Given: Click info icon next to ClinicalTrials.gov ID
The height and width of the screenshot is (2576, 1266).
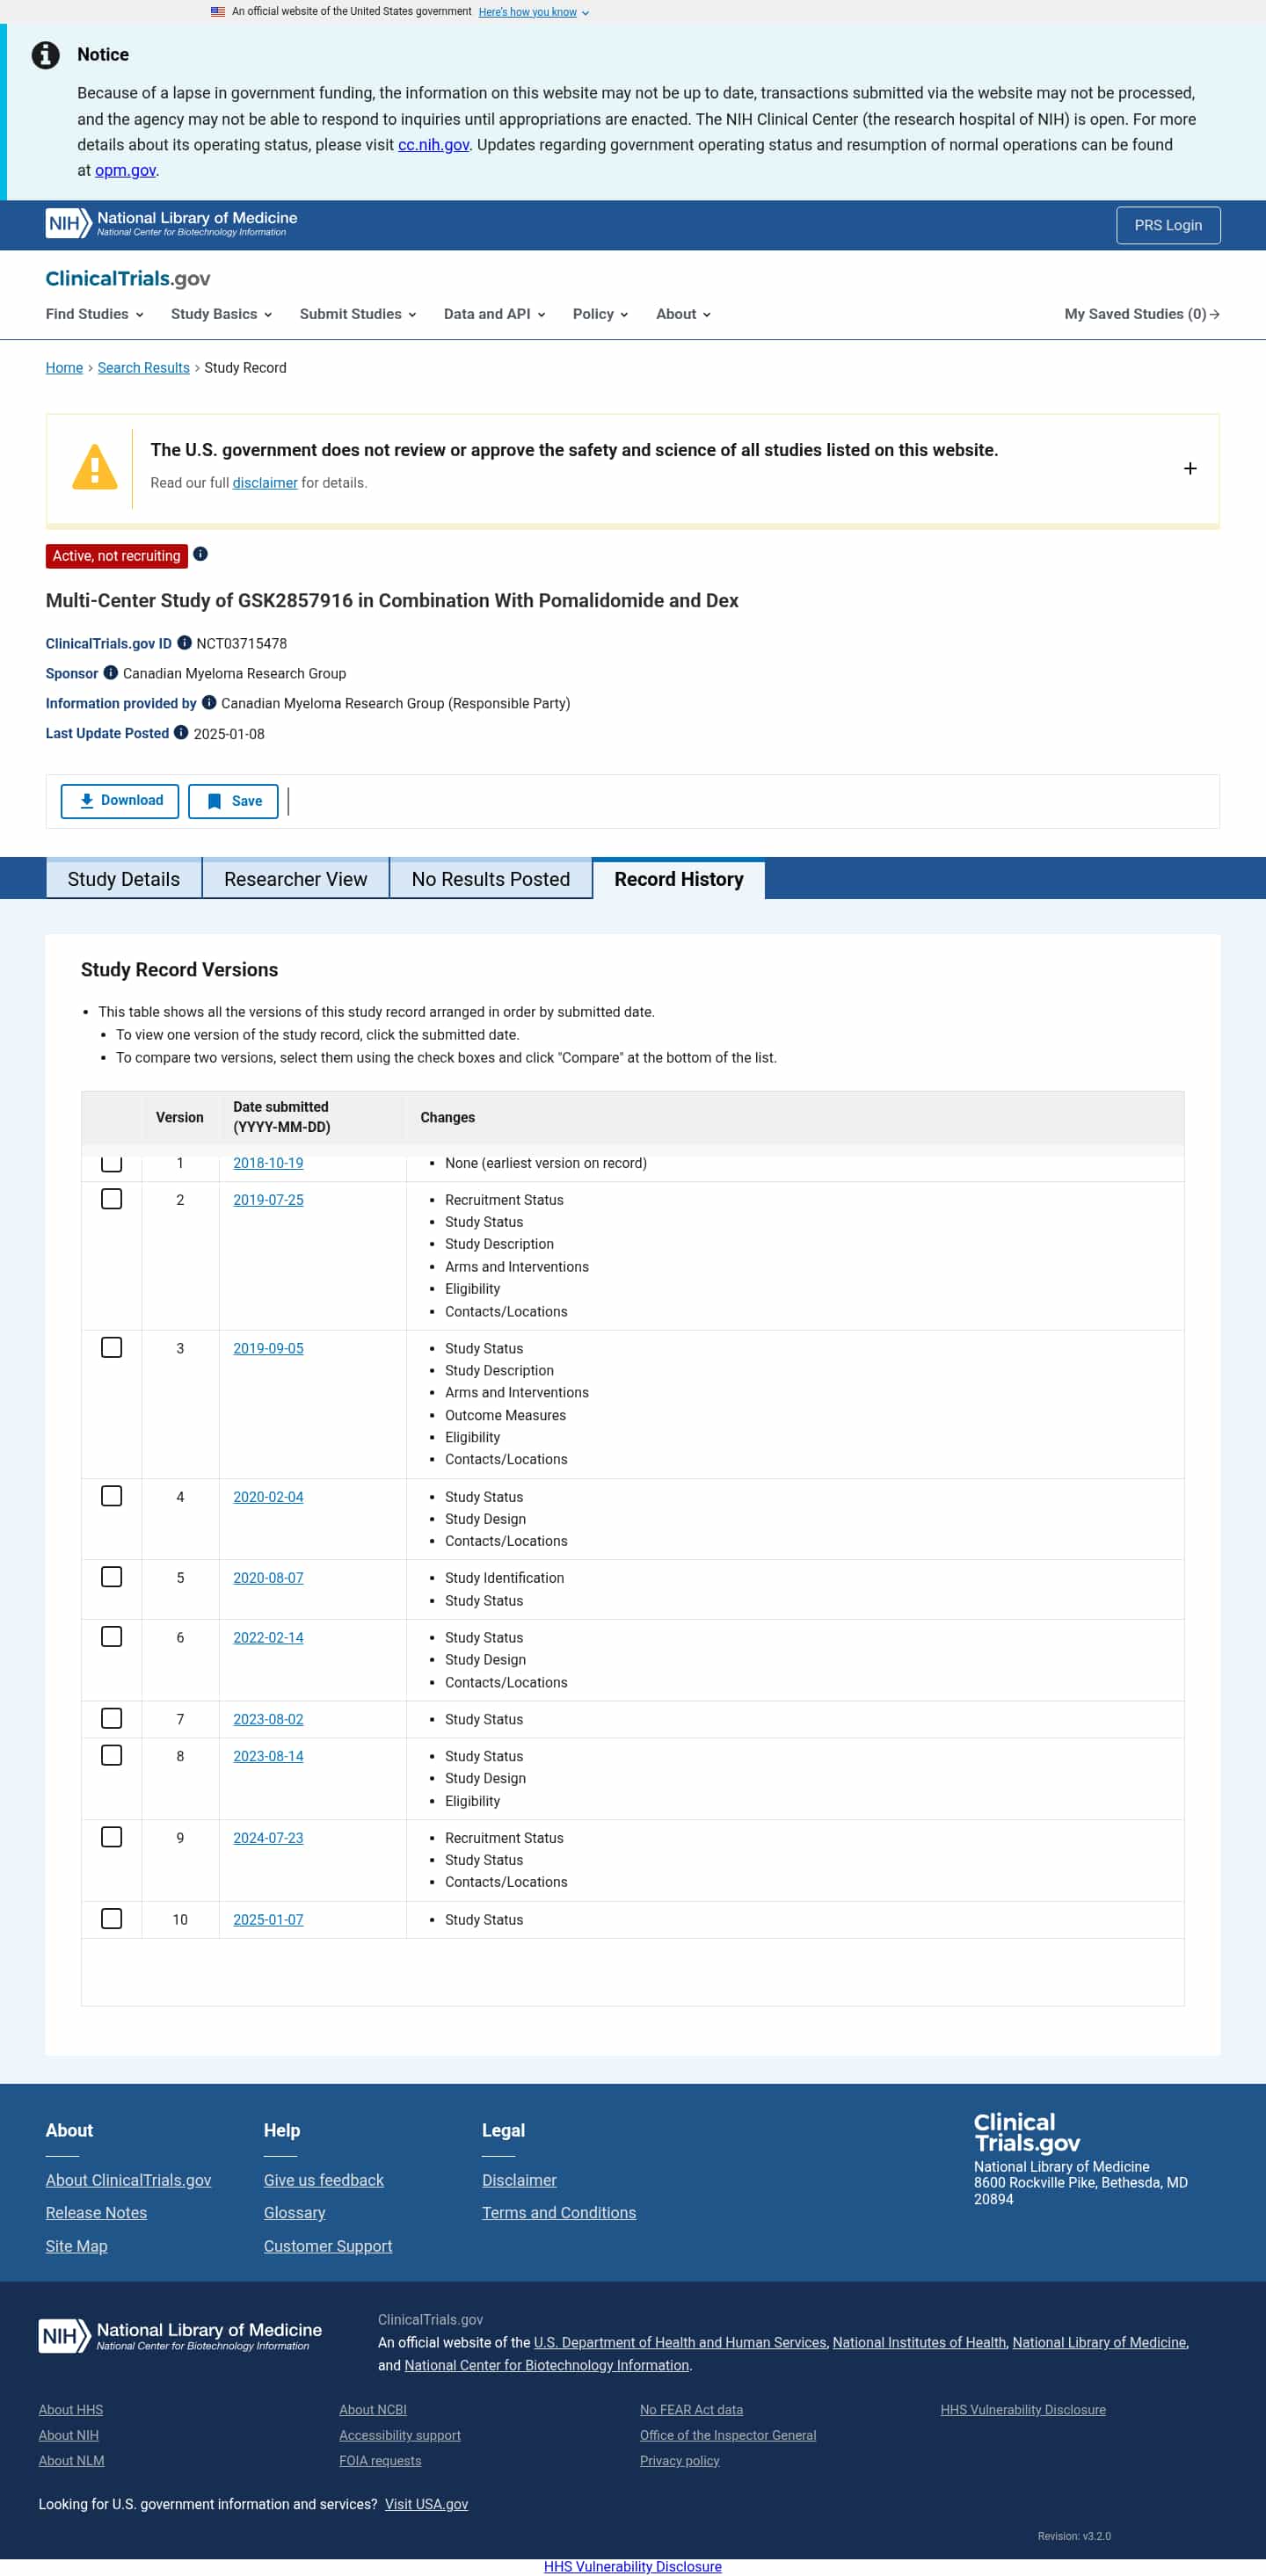Looking at the screenshot, I should click(184, 643).
